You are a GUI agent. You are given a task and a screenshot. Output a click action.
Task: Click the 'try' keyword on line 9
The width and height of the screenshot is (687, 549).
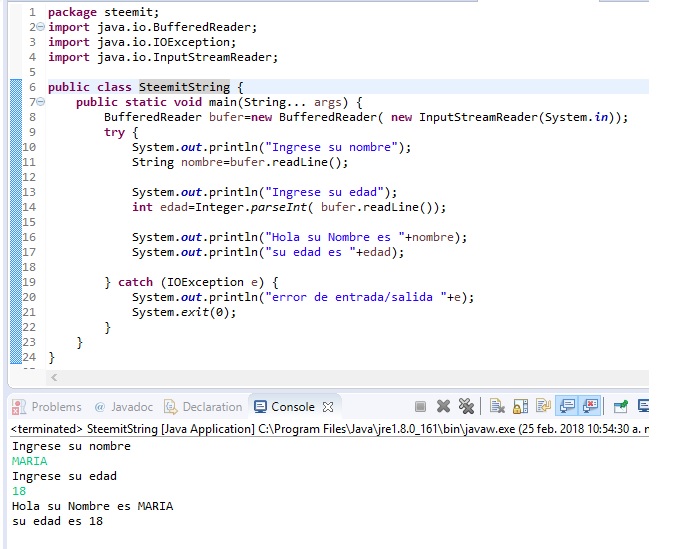tap(114, 132)
